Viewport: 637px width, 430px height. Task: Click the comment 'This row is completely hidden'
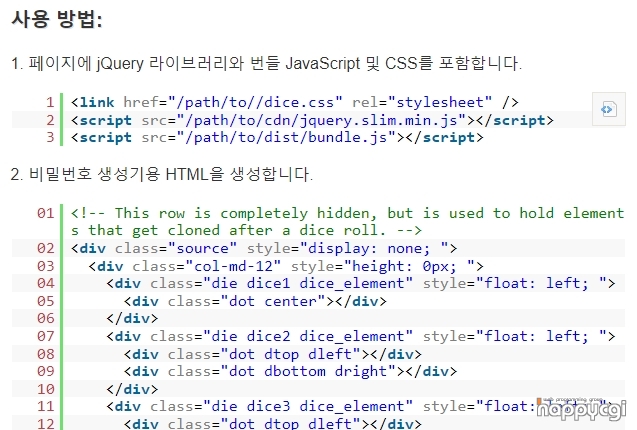pos(347,213)
